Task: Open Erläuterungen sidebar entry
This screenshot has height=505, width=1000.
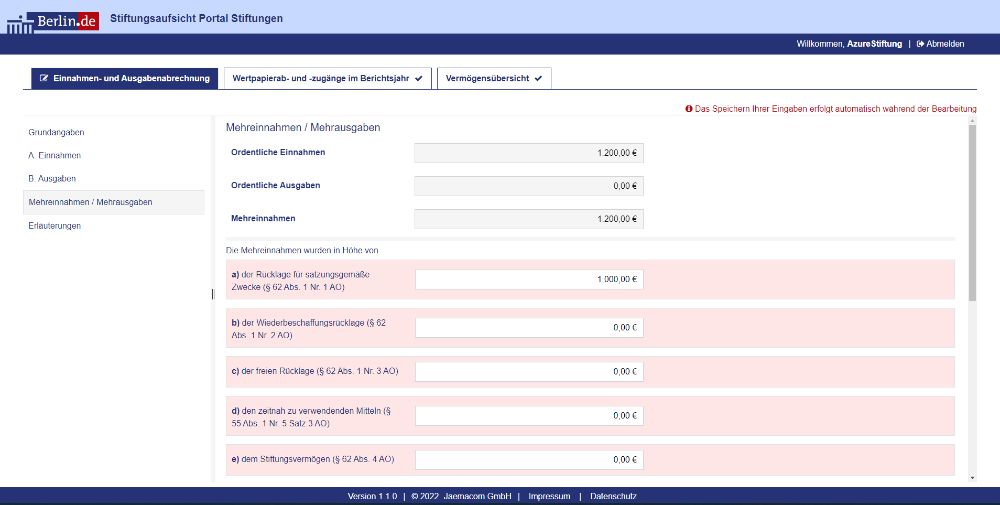Action: (x=55, y=226)
